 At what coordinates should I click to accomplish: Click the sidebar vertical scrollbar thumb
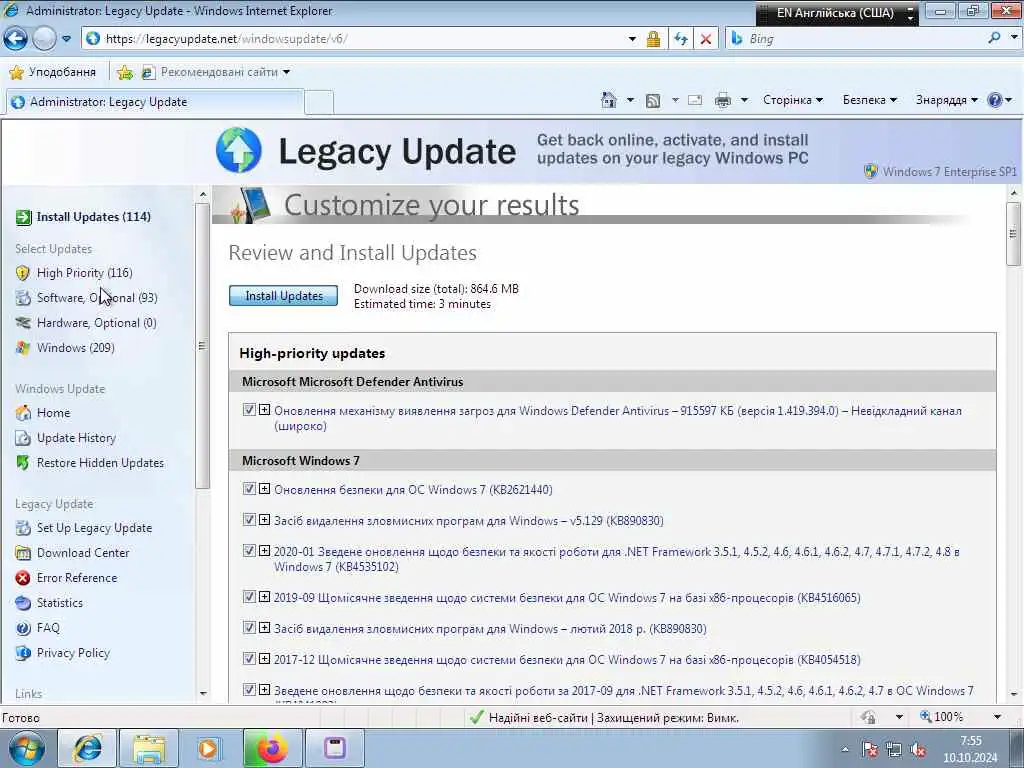[x=202, y=345]
